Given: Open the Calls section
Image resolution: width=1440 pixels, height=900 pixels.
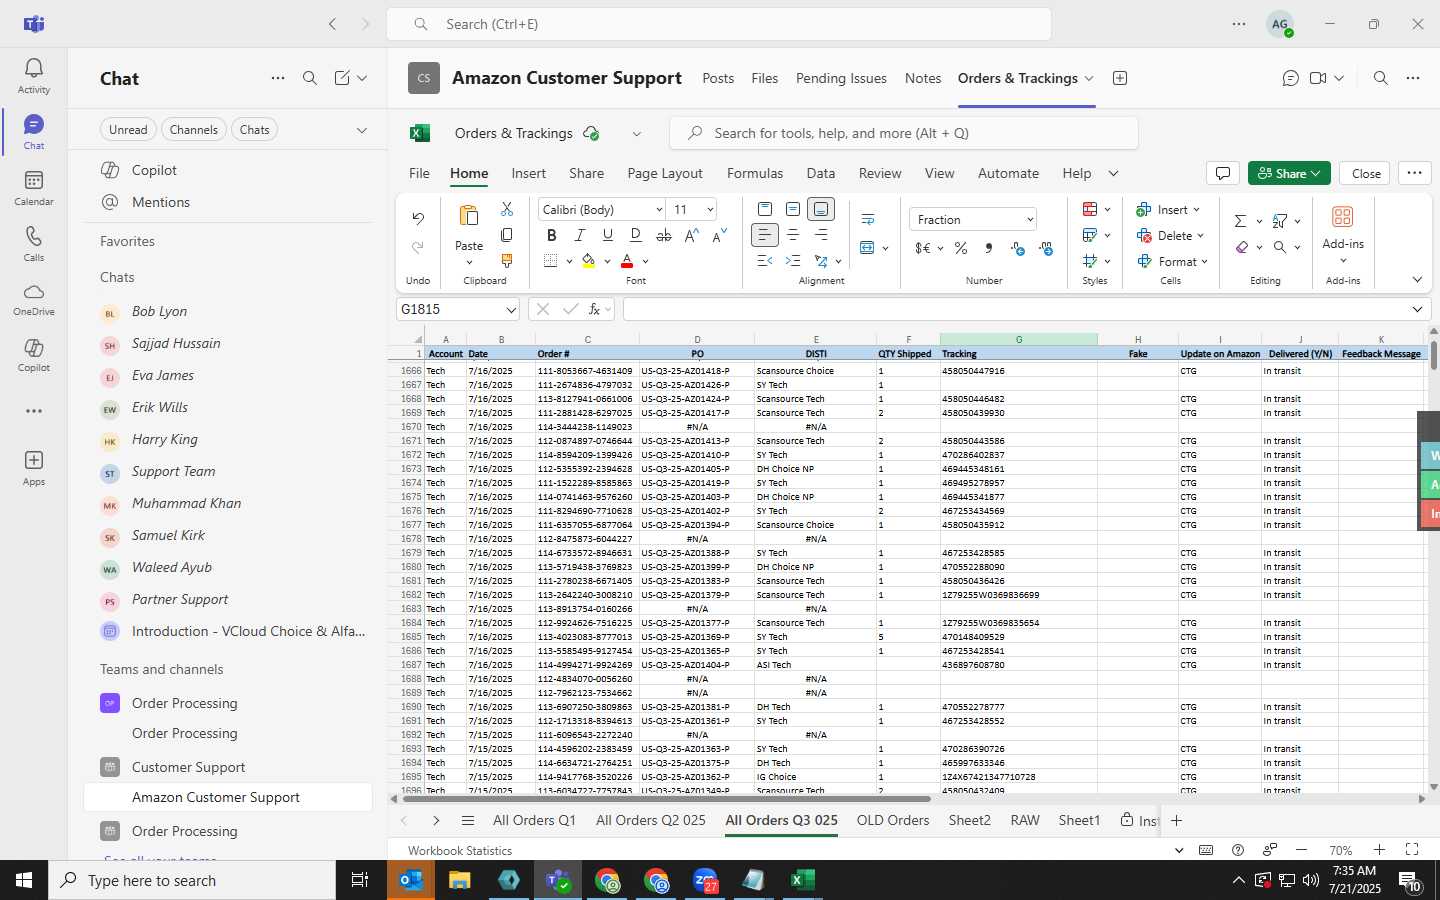Looking at the screenshot, I should click(33, 244).
